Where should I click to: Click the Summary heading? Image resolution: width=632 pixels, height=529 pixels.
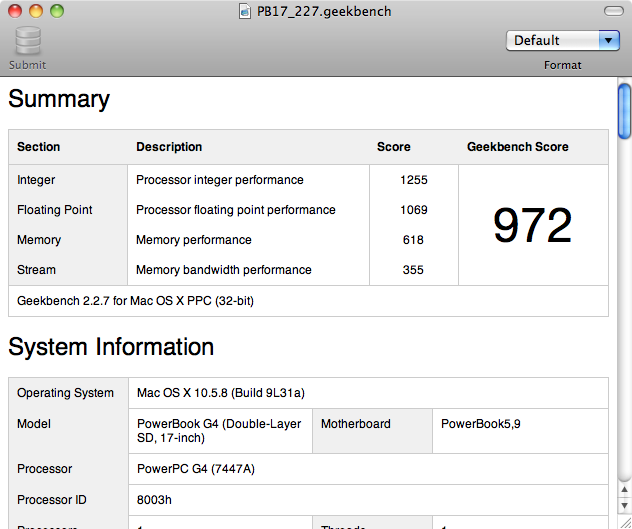[59, 99]
